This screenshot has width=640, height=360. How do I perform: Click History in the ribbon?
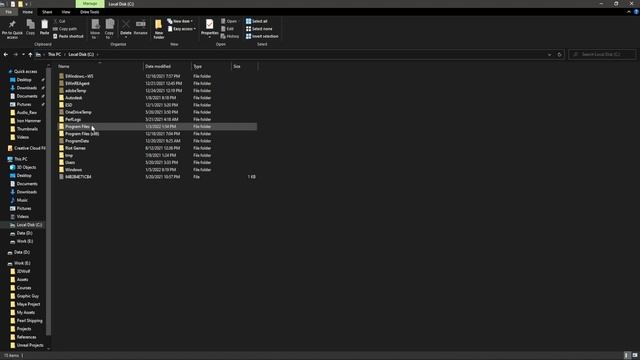[x=230, y=36]
